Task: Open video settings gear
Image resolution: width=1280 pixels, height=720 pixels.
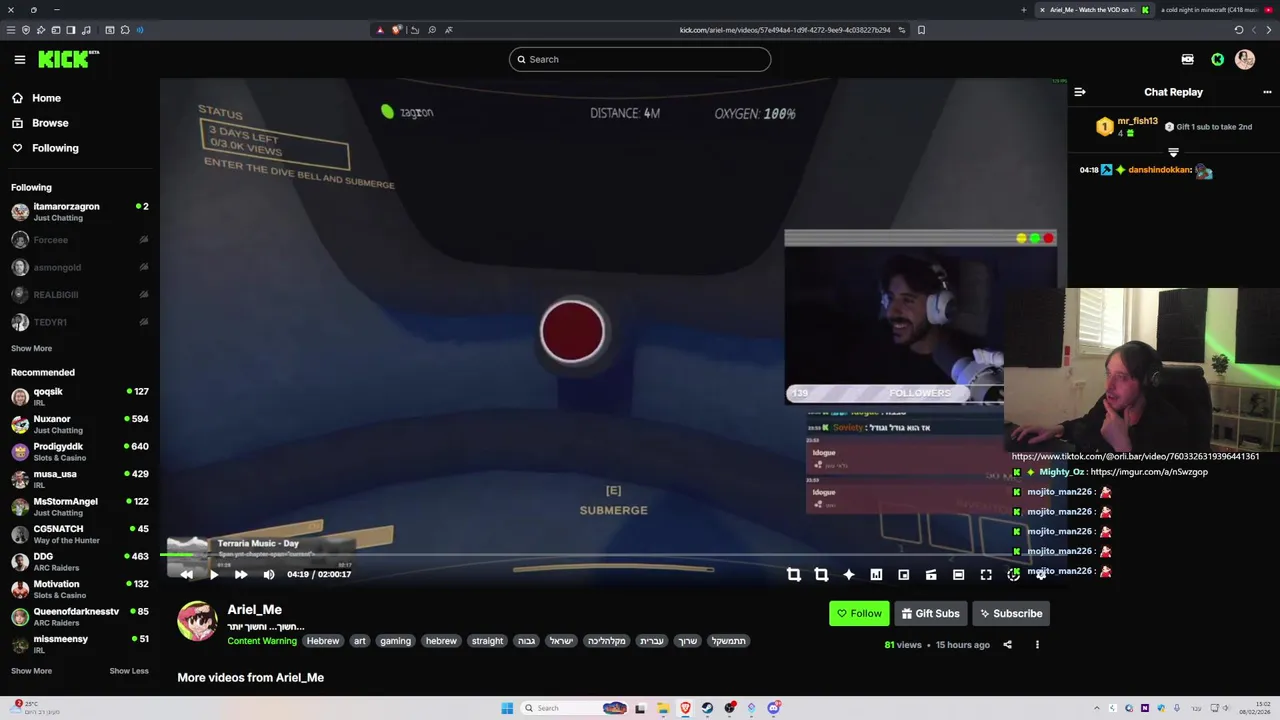Action: click(x=1041, y=574)
